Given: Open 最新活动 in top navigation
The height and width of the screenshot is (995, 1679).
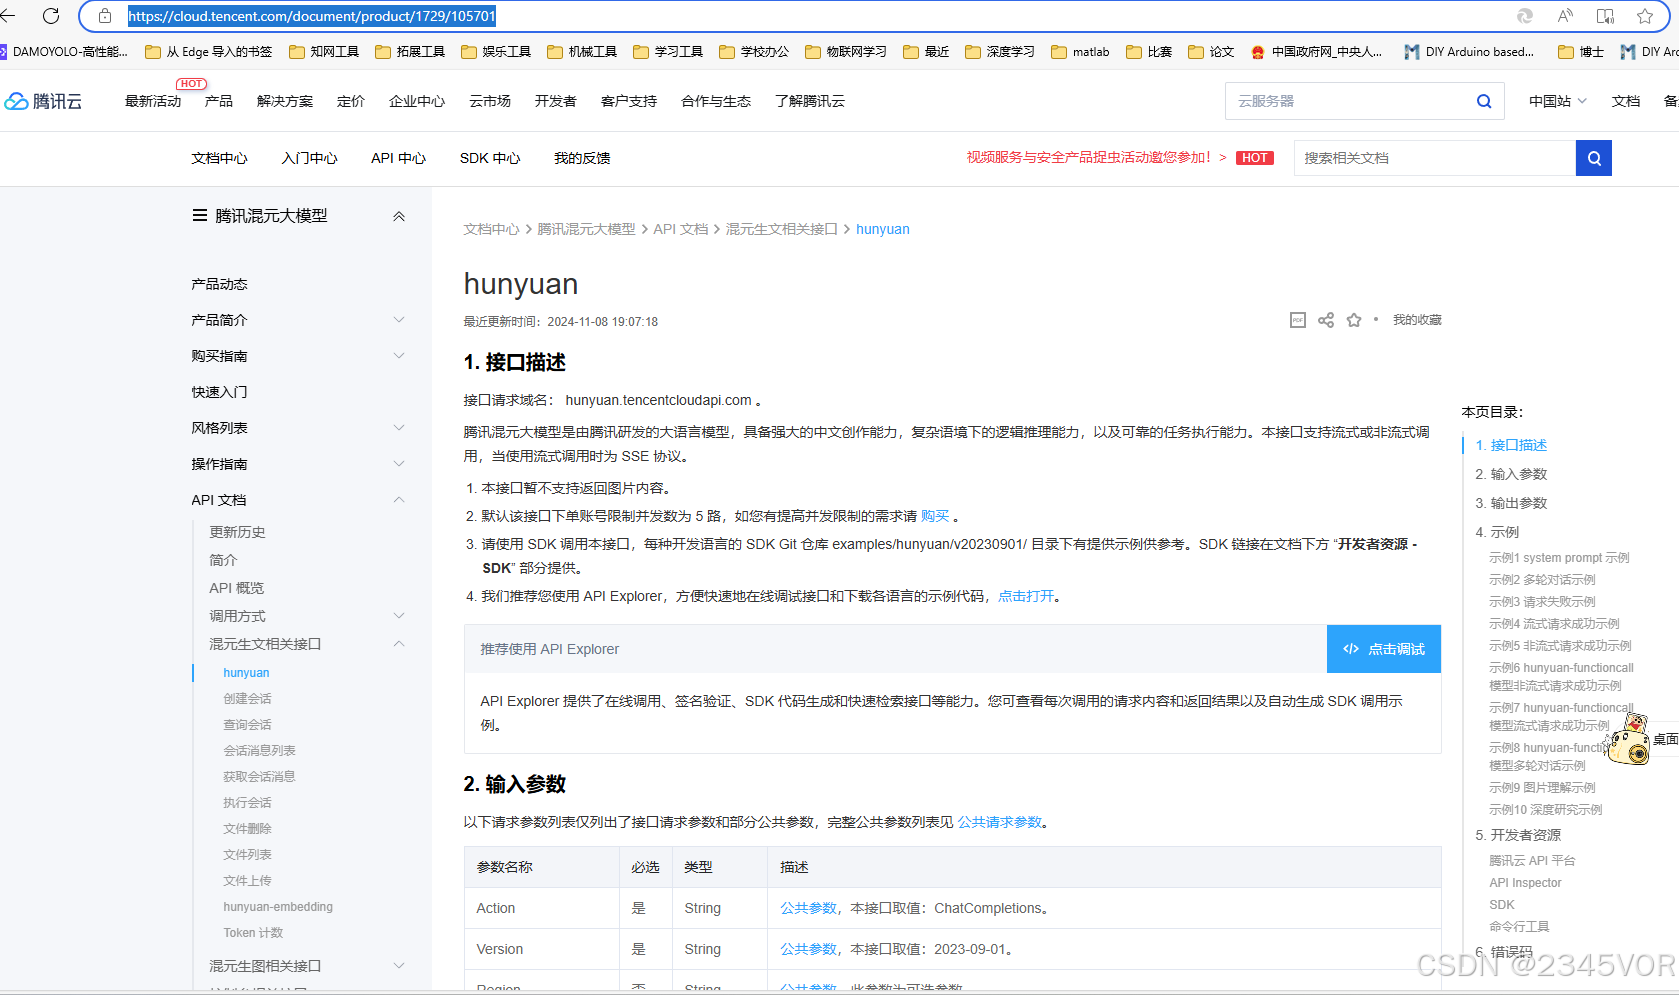Looking at the screenshot, I should tap(153, 101).
